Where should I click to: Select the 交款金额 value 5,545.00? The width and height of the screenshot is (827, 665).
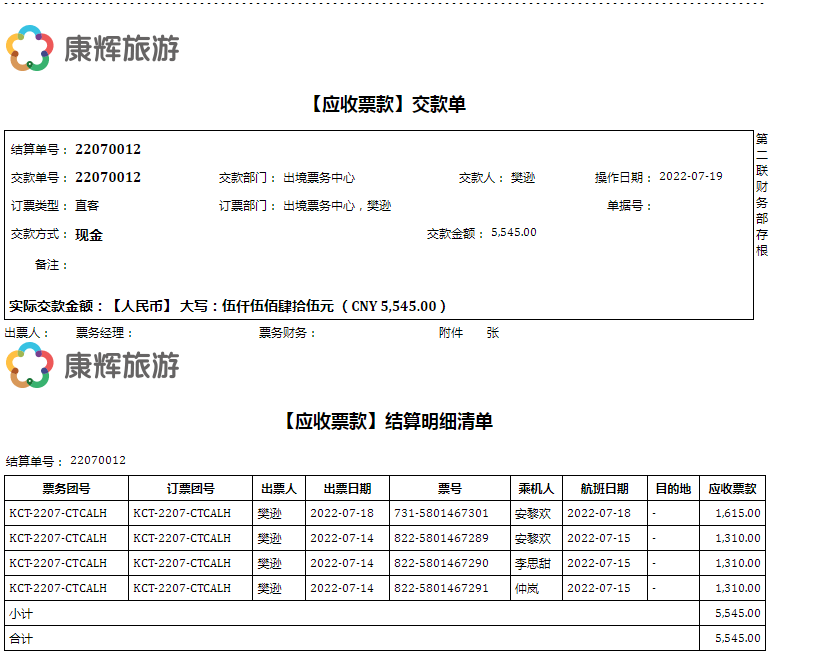pos(513,233)
